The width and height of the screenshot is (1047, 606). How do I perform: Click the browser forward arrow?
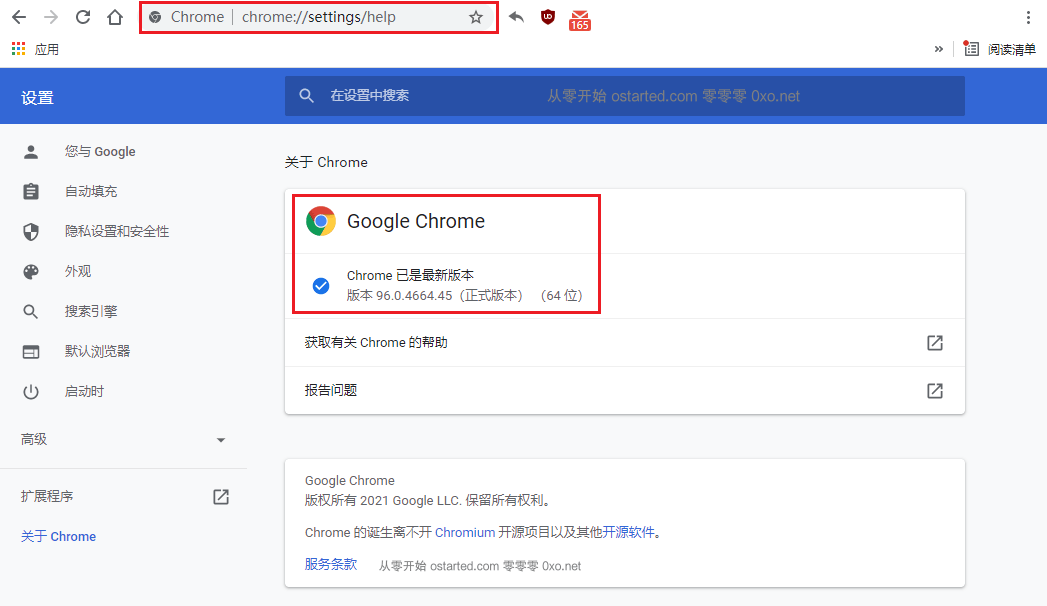pyautogui.click(x=51, y=17)
